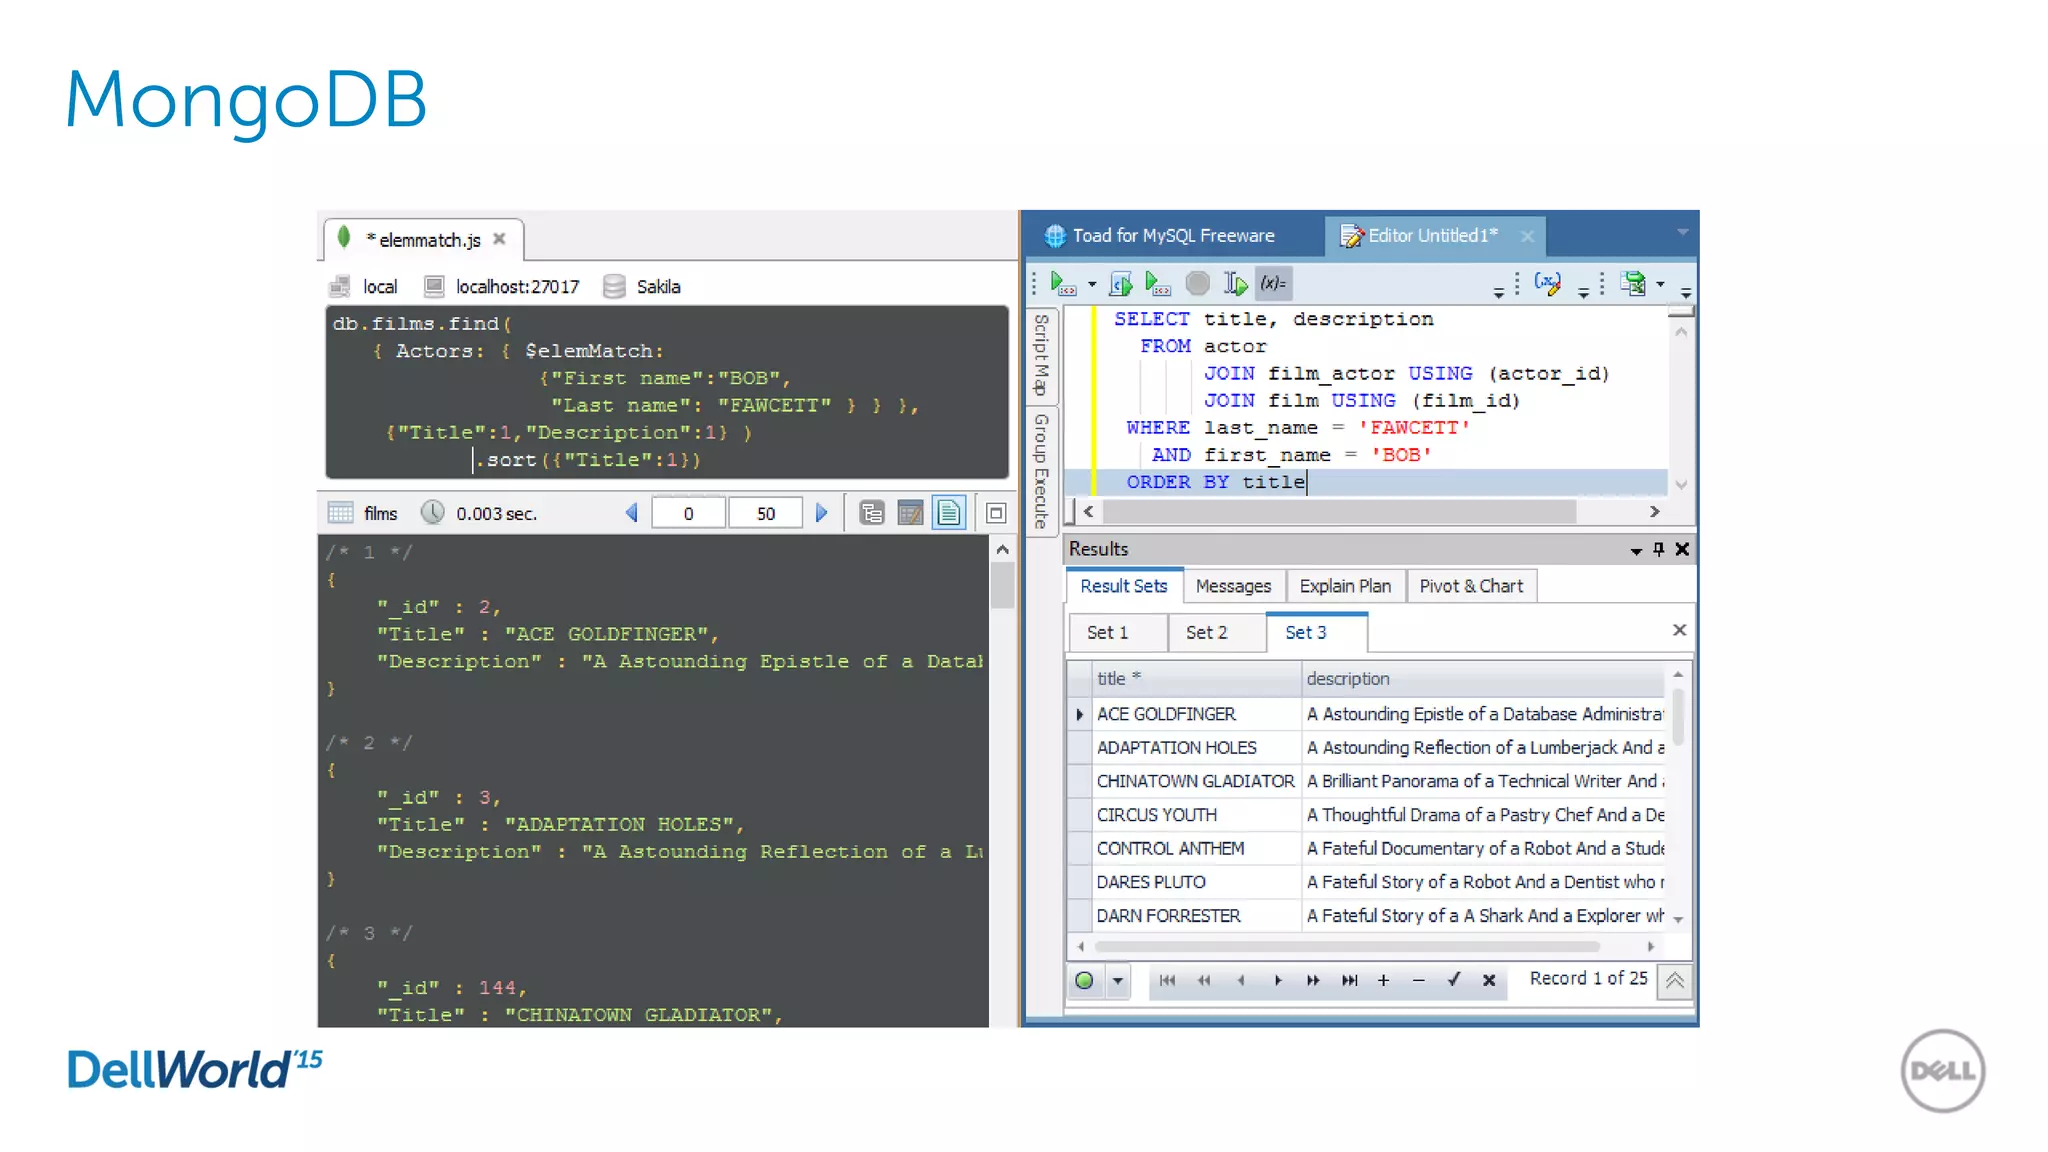This screenshot has height=1152, width=2048.
Task: Close the elemmatch.js tab
Action: 499,239
